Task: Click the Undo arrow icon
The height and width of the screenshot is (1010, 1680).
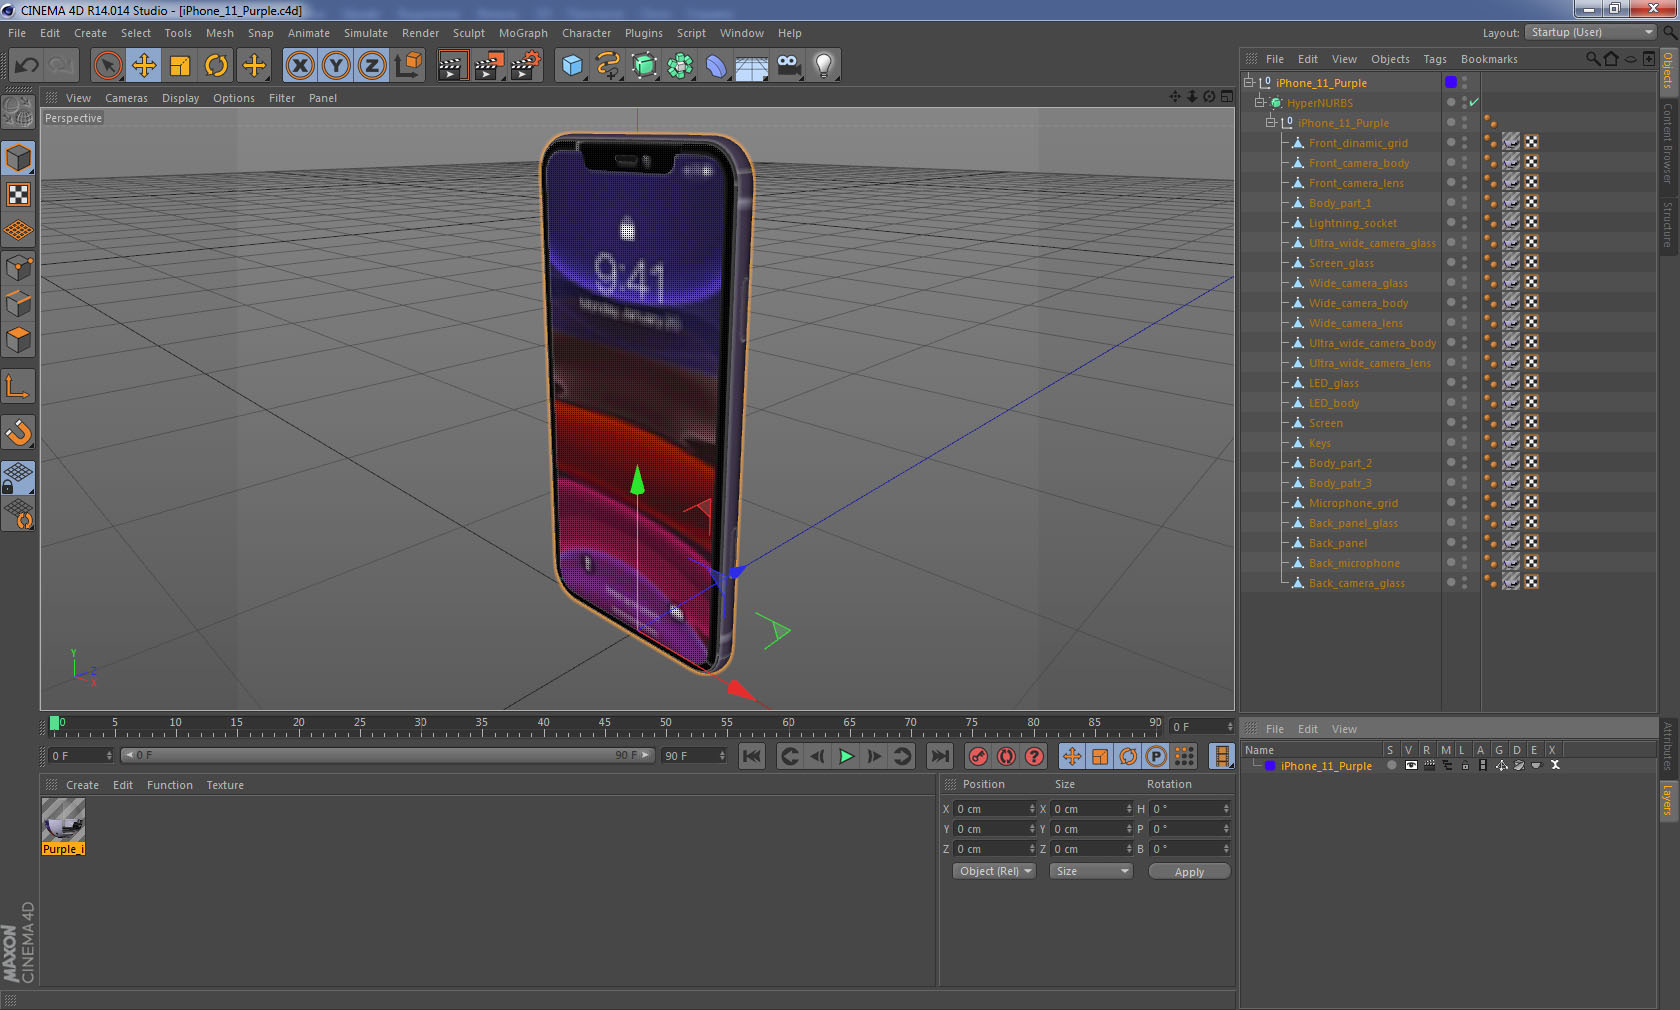Action: click(26, 66)
